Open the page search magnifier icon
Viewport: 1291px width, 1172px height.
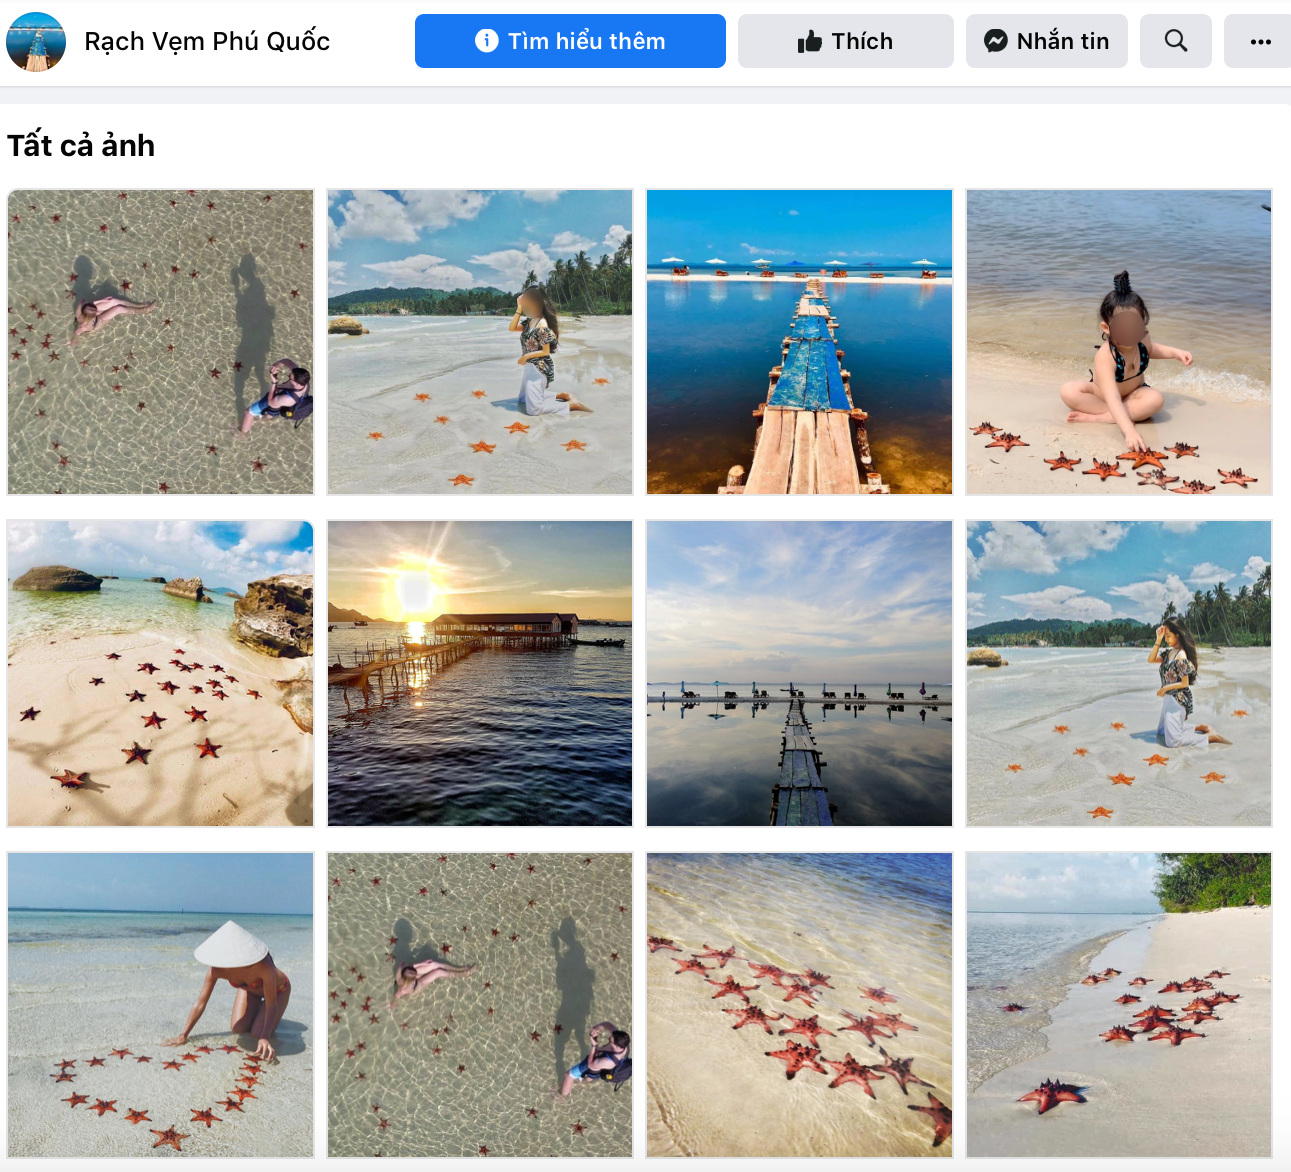1175,41
